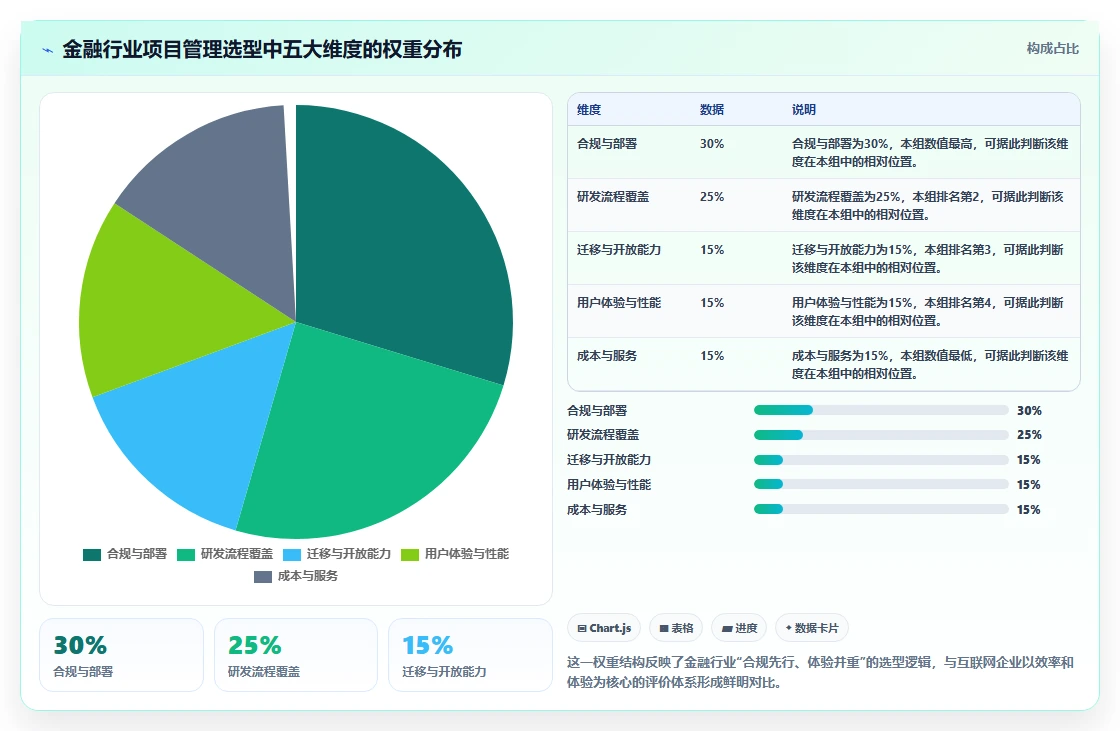Click the 说明 table column header

pos(804,110)
